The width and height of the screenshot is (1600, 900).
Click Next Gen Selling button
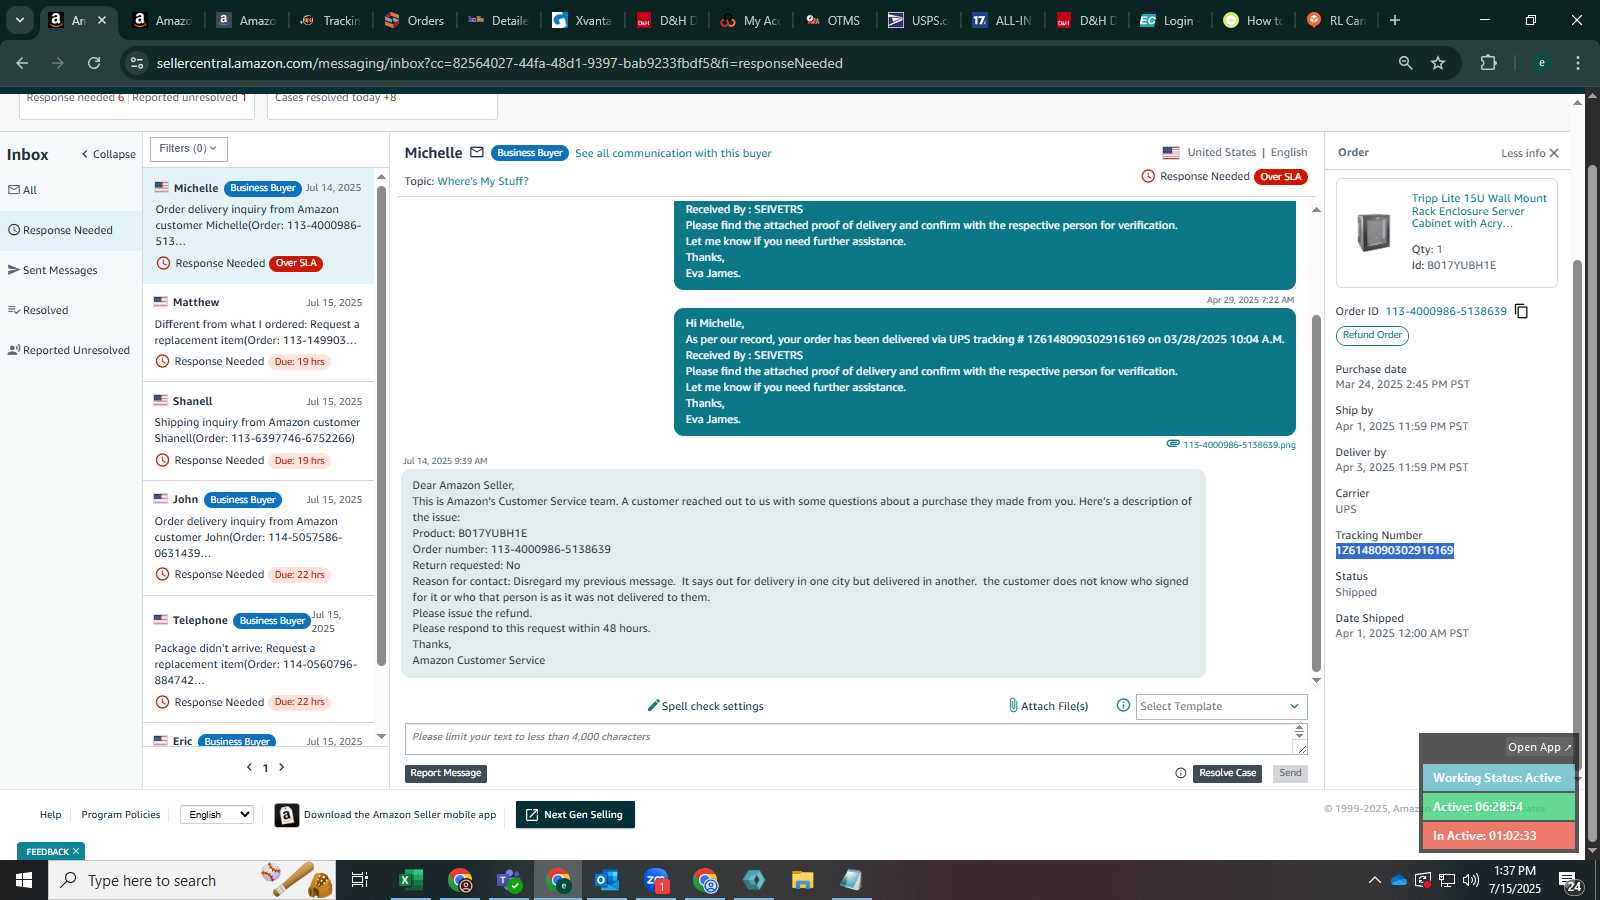pos(575,815)
